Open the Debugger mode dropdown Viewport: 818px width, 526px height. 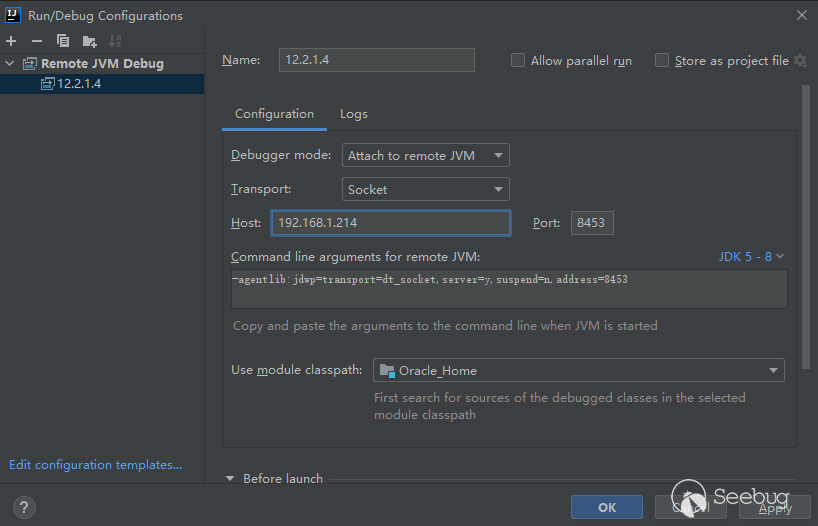point(426,156)
